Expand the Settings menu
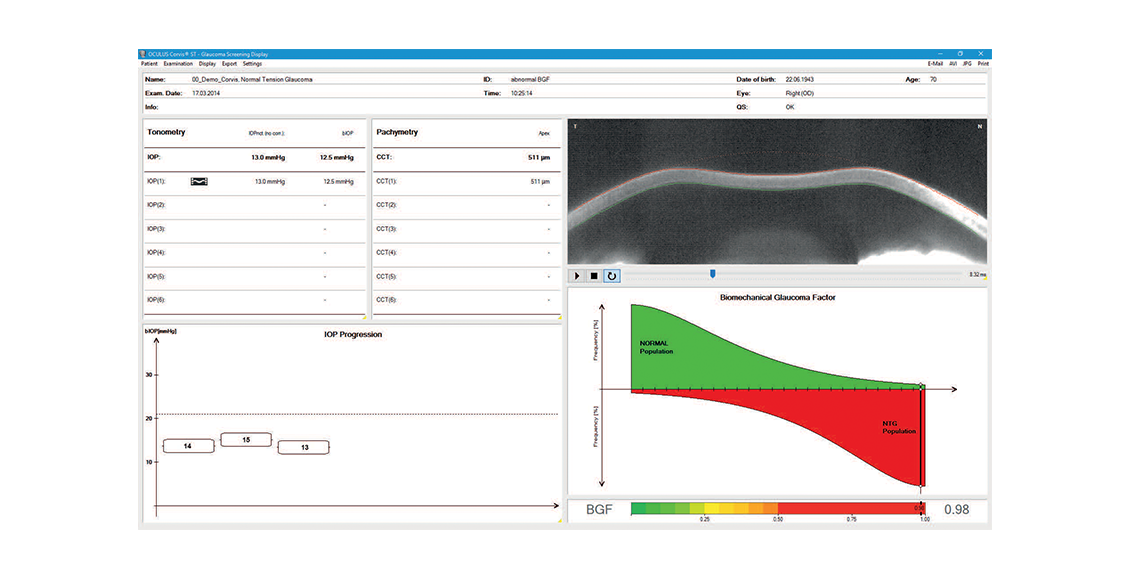 click(252, 64)
